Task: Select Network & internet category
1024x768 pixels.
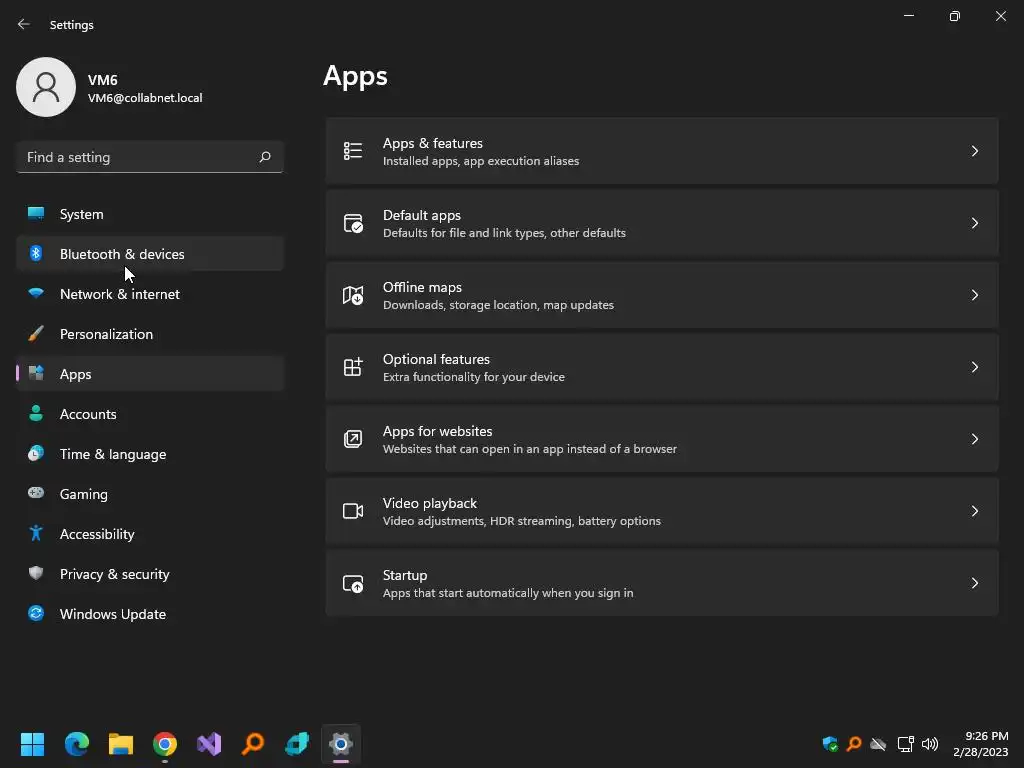Action: coord(150,294)
